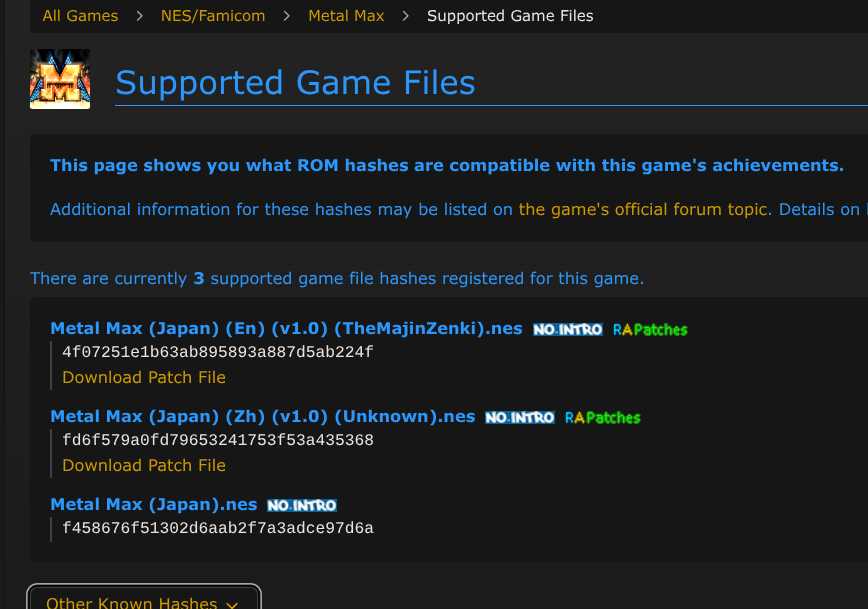Open the Metal Max breadcrumb link

click(x=346, y=16)
